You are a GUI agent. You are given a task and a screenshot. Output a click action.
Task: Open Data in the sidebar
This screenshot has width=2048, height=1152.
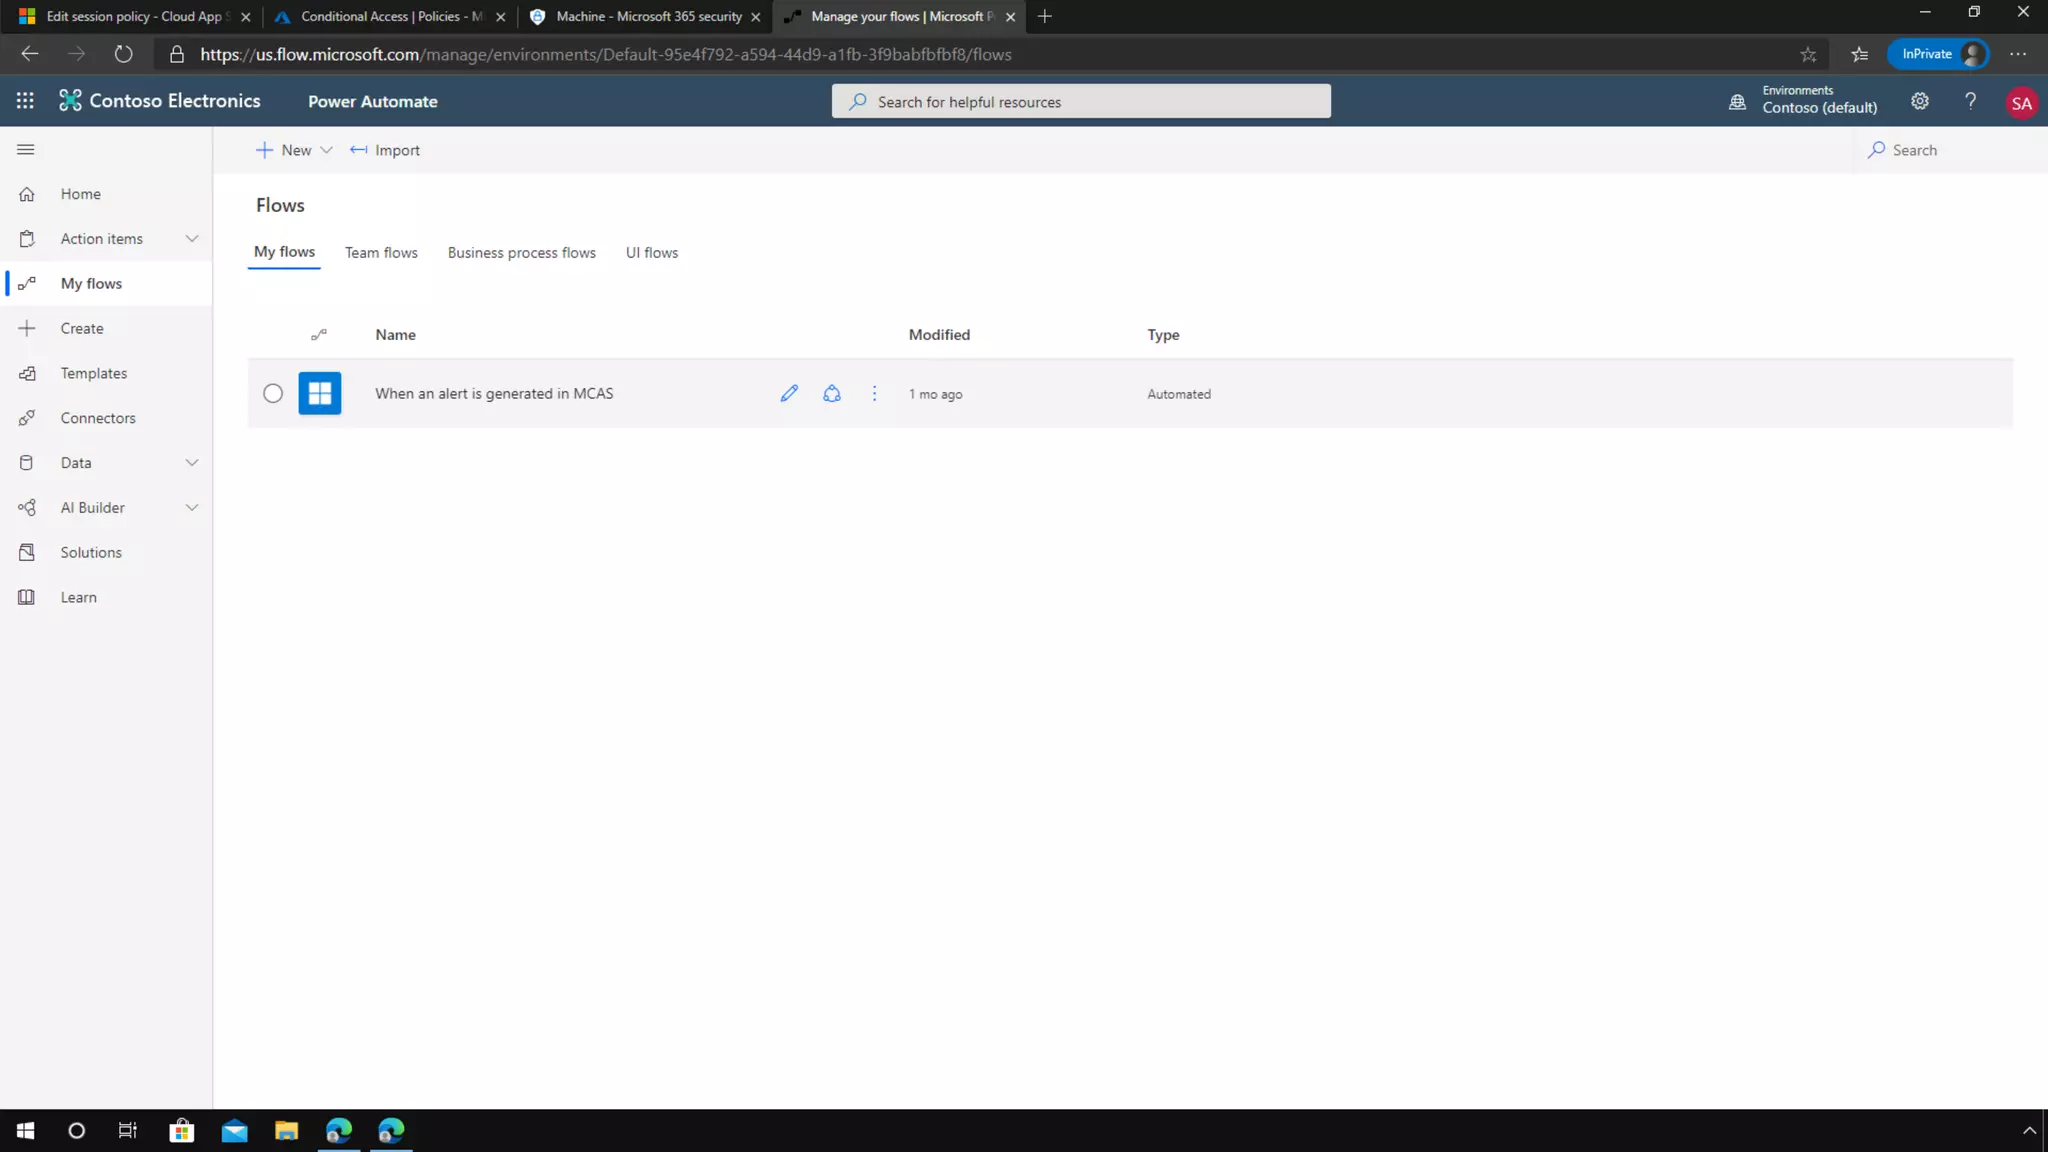click(76, 463)
